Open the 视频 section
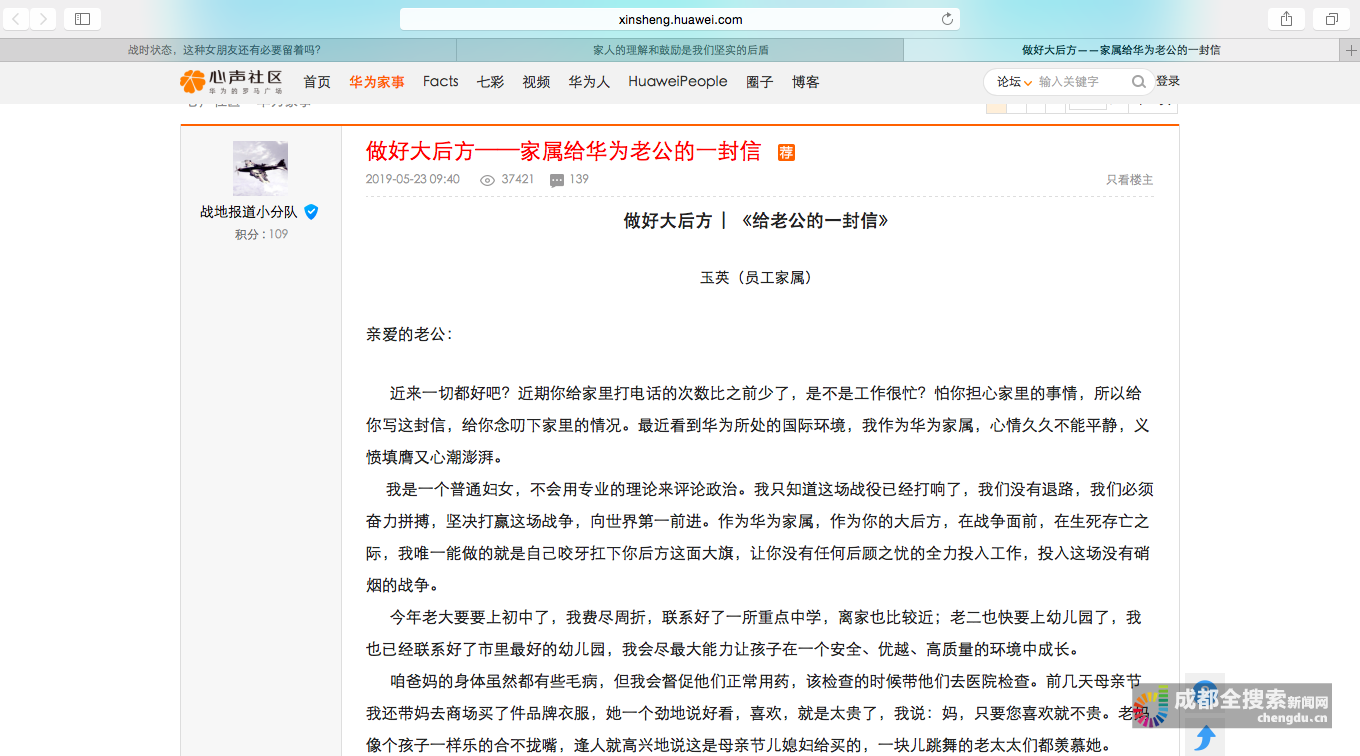The width and height of the screenshot is (1360, 756). 536,82
